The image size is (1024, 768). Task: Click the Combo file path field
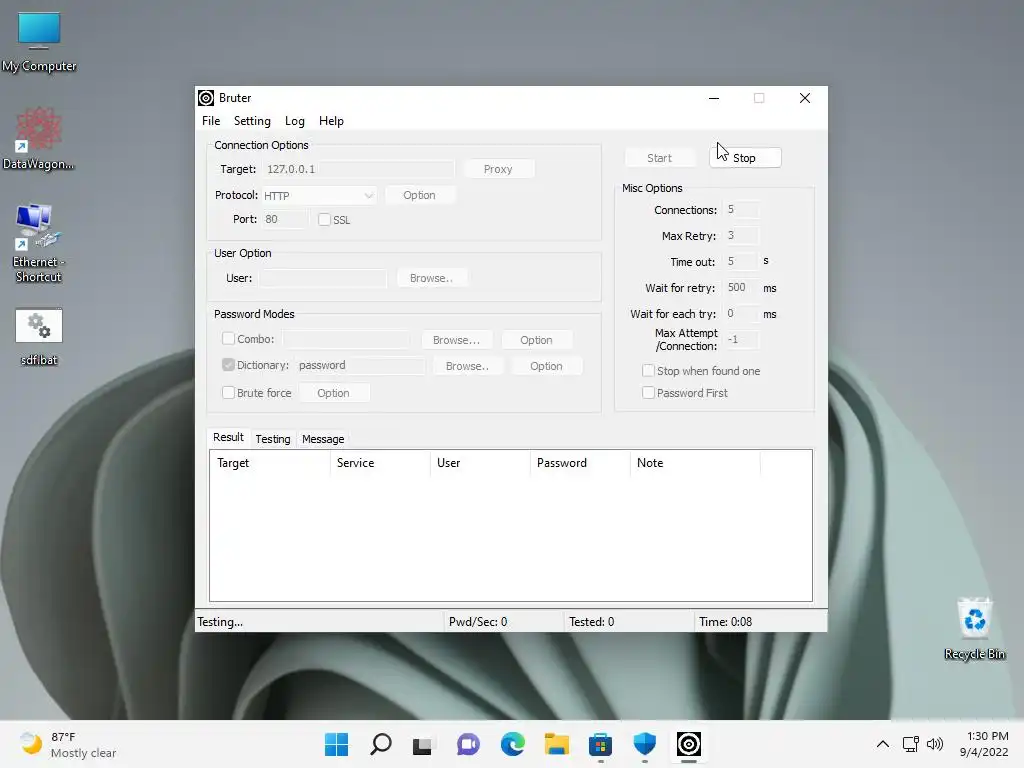coord(347,340)
